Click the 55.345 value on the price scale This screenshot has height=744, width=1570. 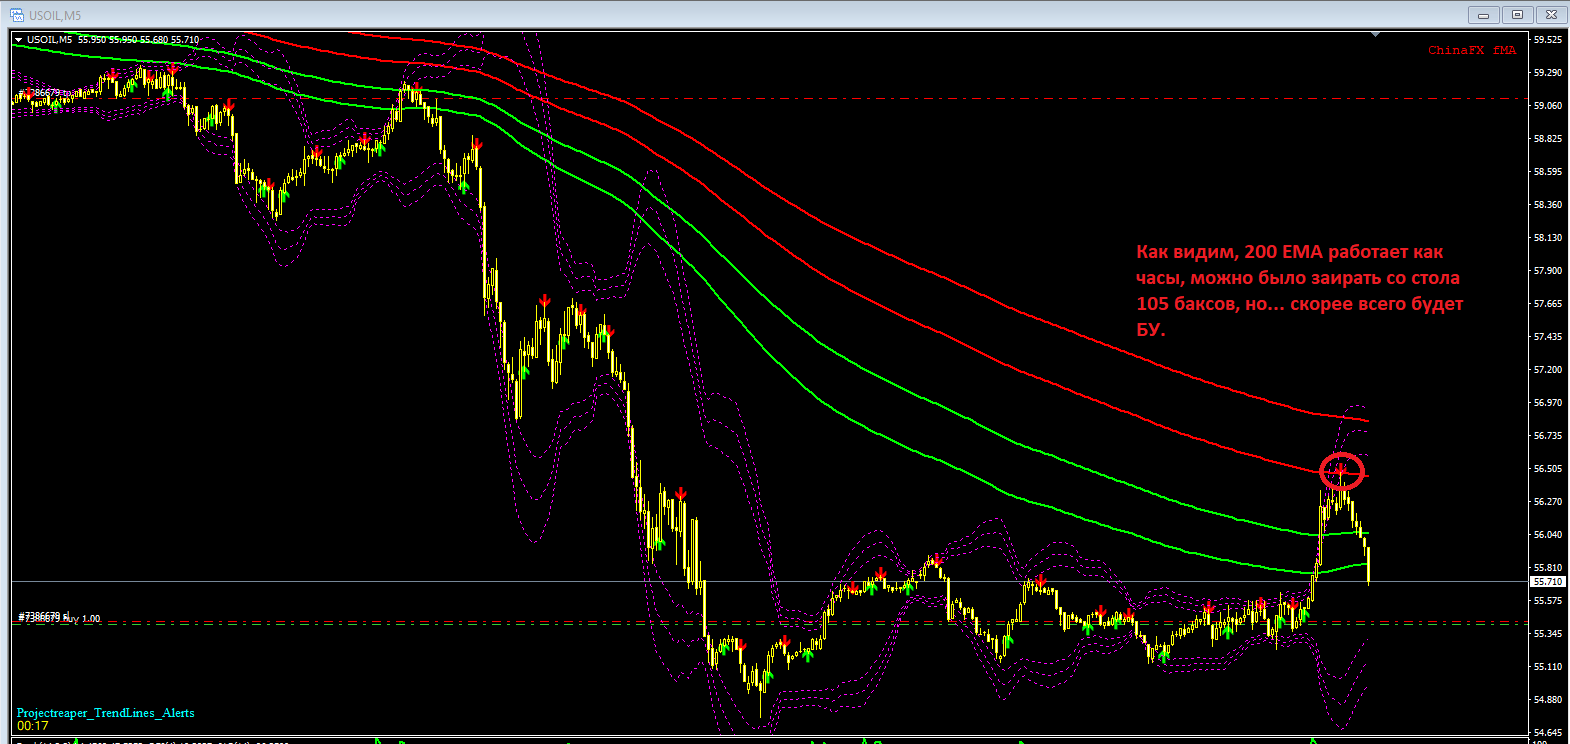(1548, 633)
